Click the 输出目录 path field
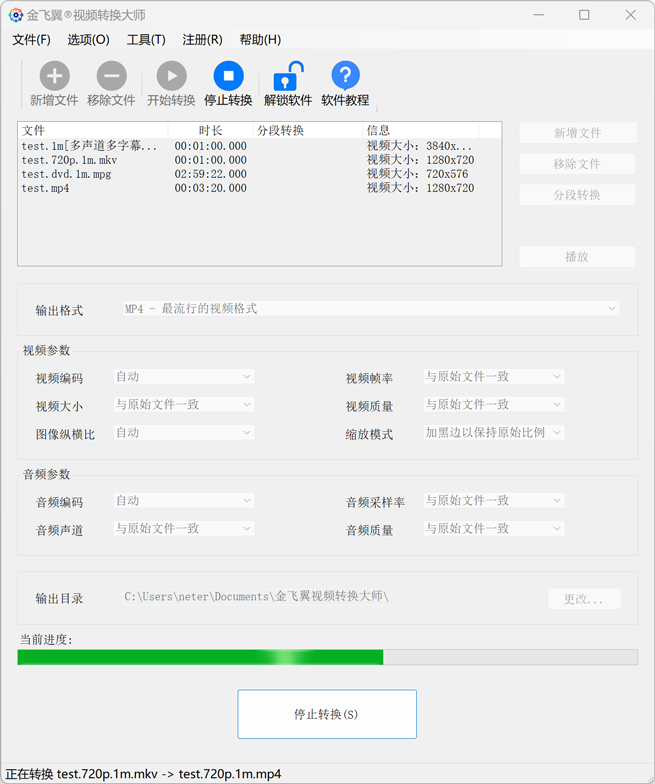Image resolution: width=655 pixels, height=784 pixels. pos(330,596)
